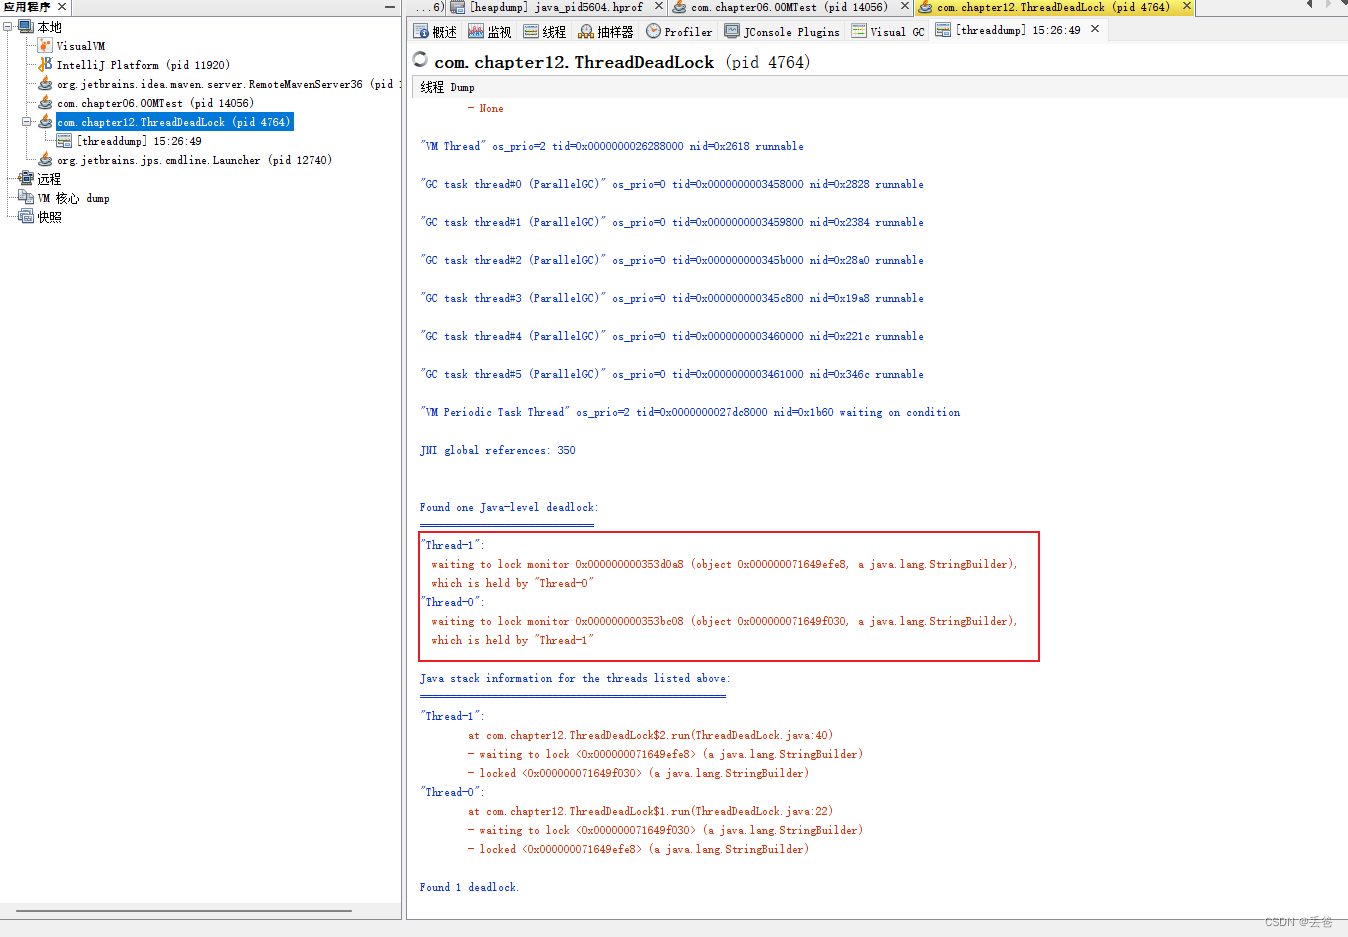Select com.chapter06.OOMTest (pid 14056) node

[155, 103]
